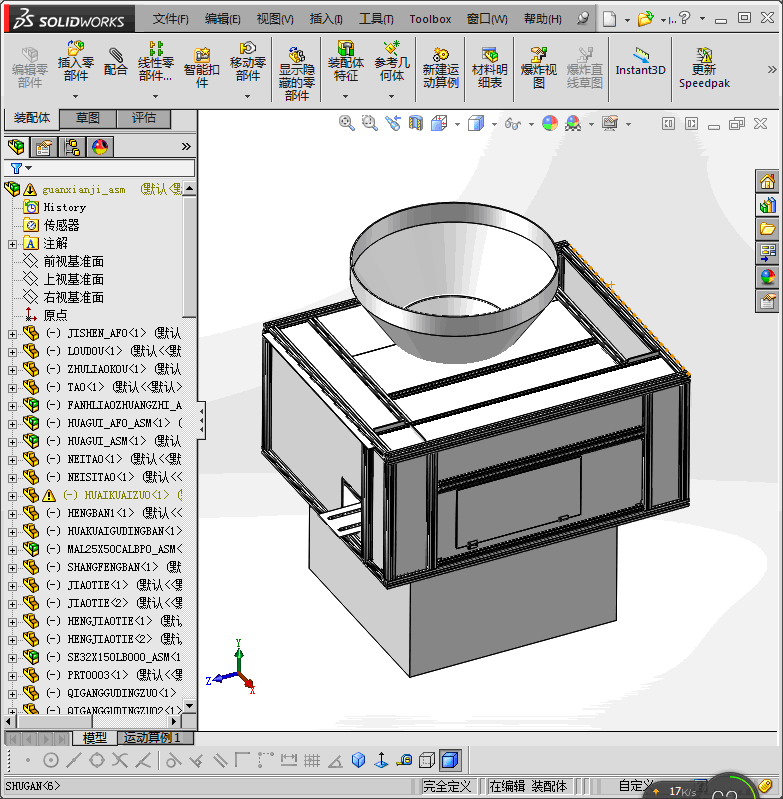Toggle grid snap icon in sketch bar
Viewport: 783px width, 799px height.
click(x=312, y=761)
